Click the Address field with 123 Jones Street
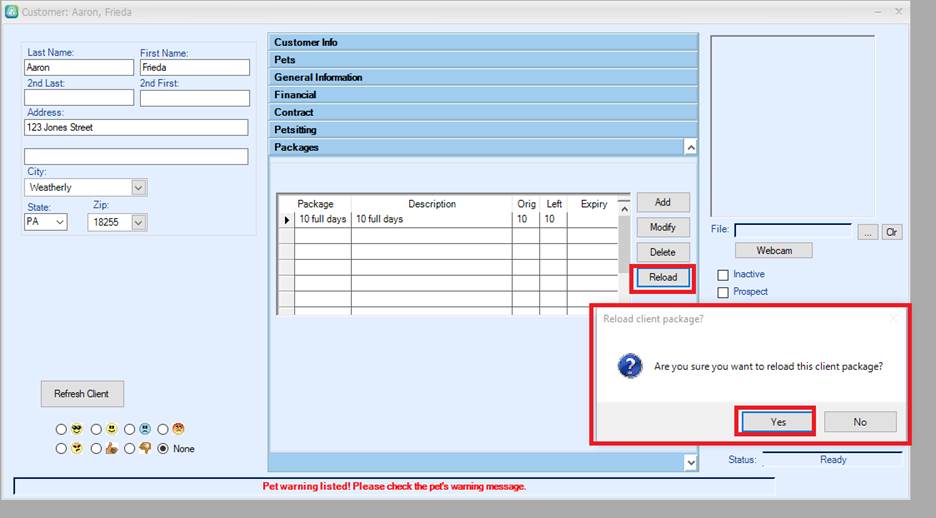The height and width of the screenshot is (518, 936). [x=136, y=127]
